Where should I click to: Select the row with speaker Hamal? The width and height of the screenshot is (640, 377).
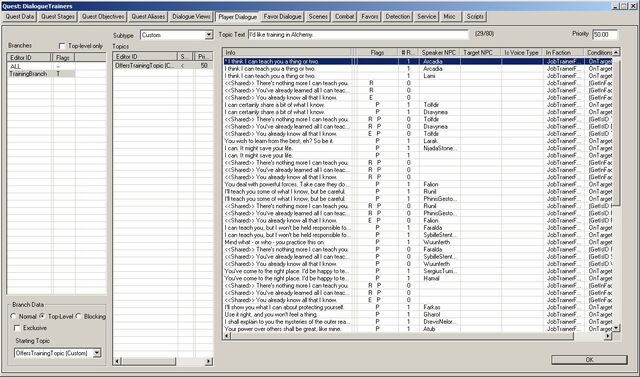pyautogui.click(x=418, y=278)
